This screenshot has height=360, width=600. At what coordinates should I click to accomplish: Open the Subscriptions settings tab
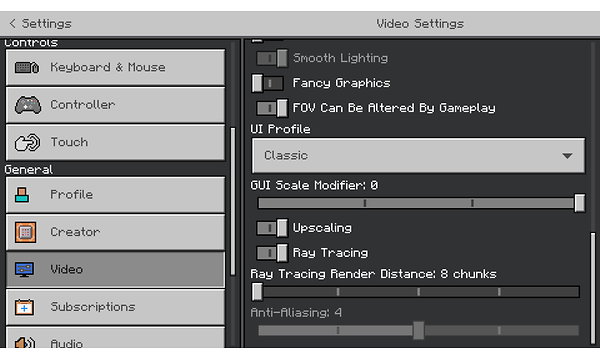tap(115, 307)
